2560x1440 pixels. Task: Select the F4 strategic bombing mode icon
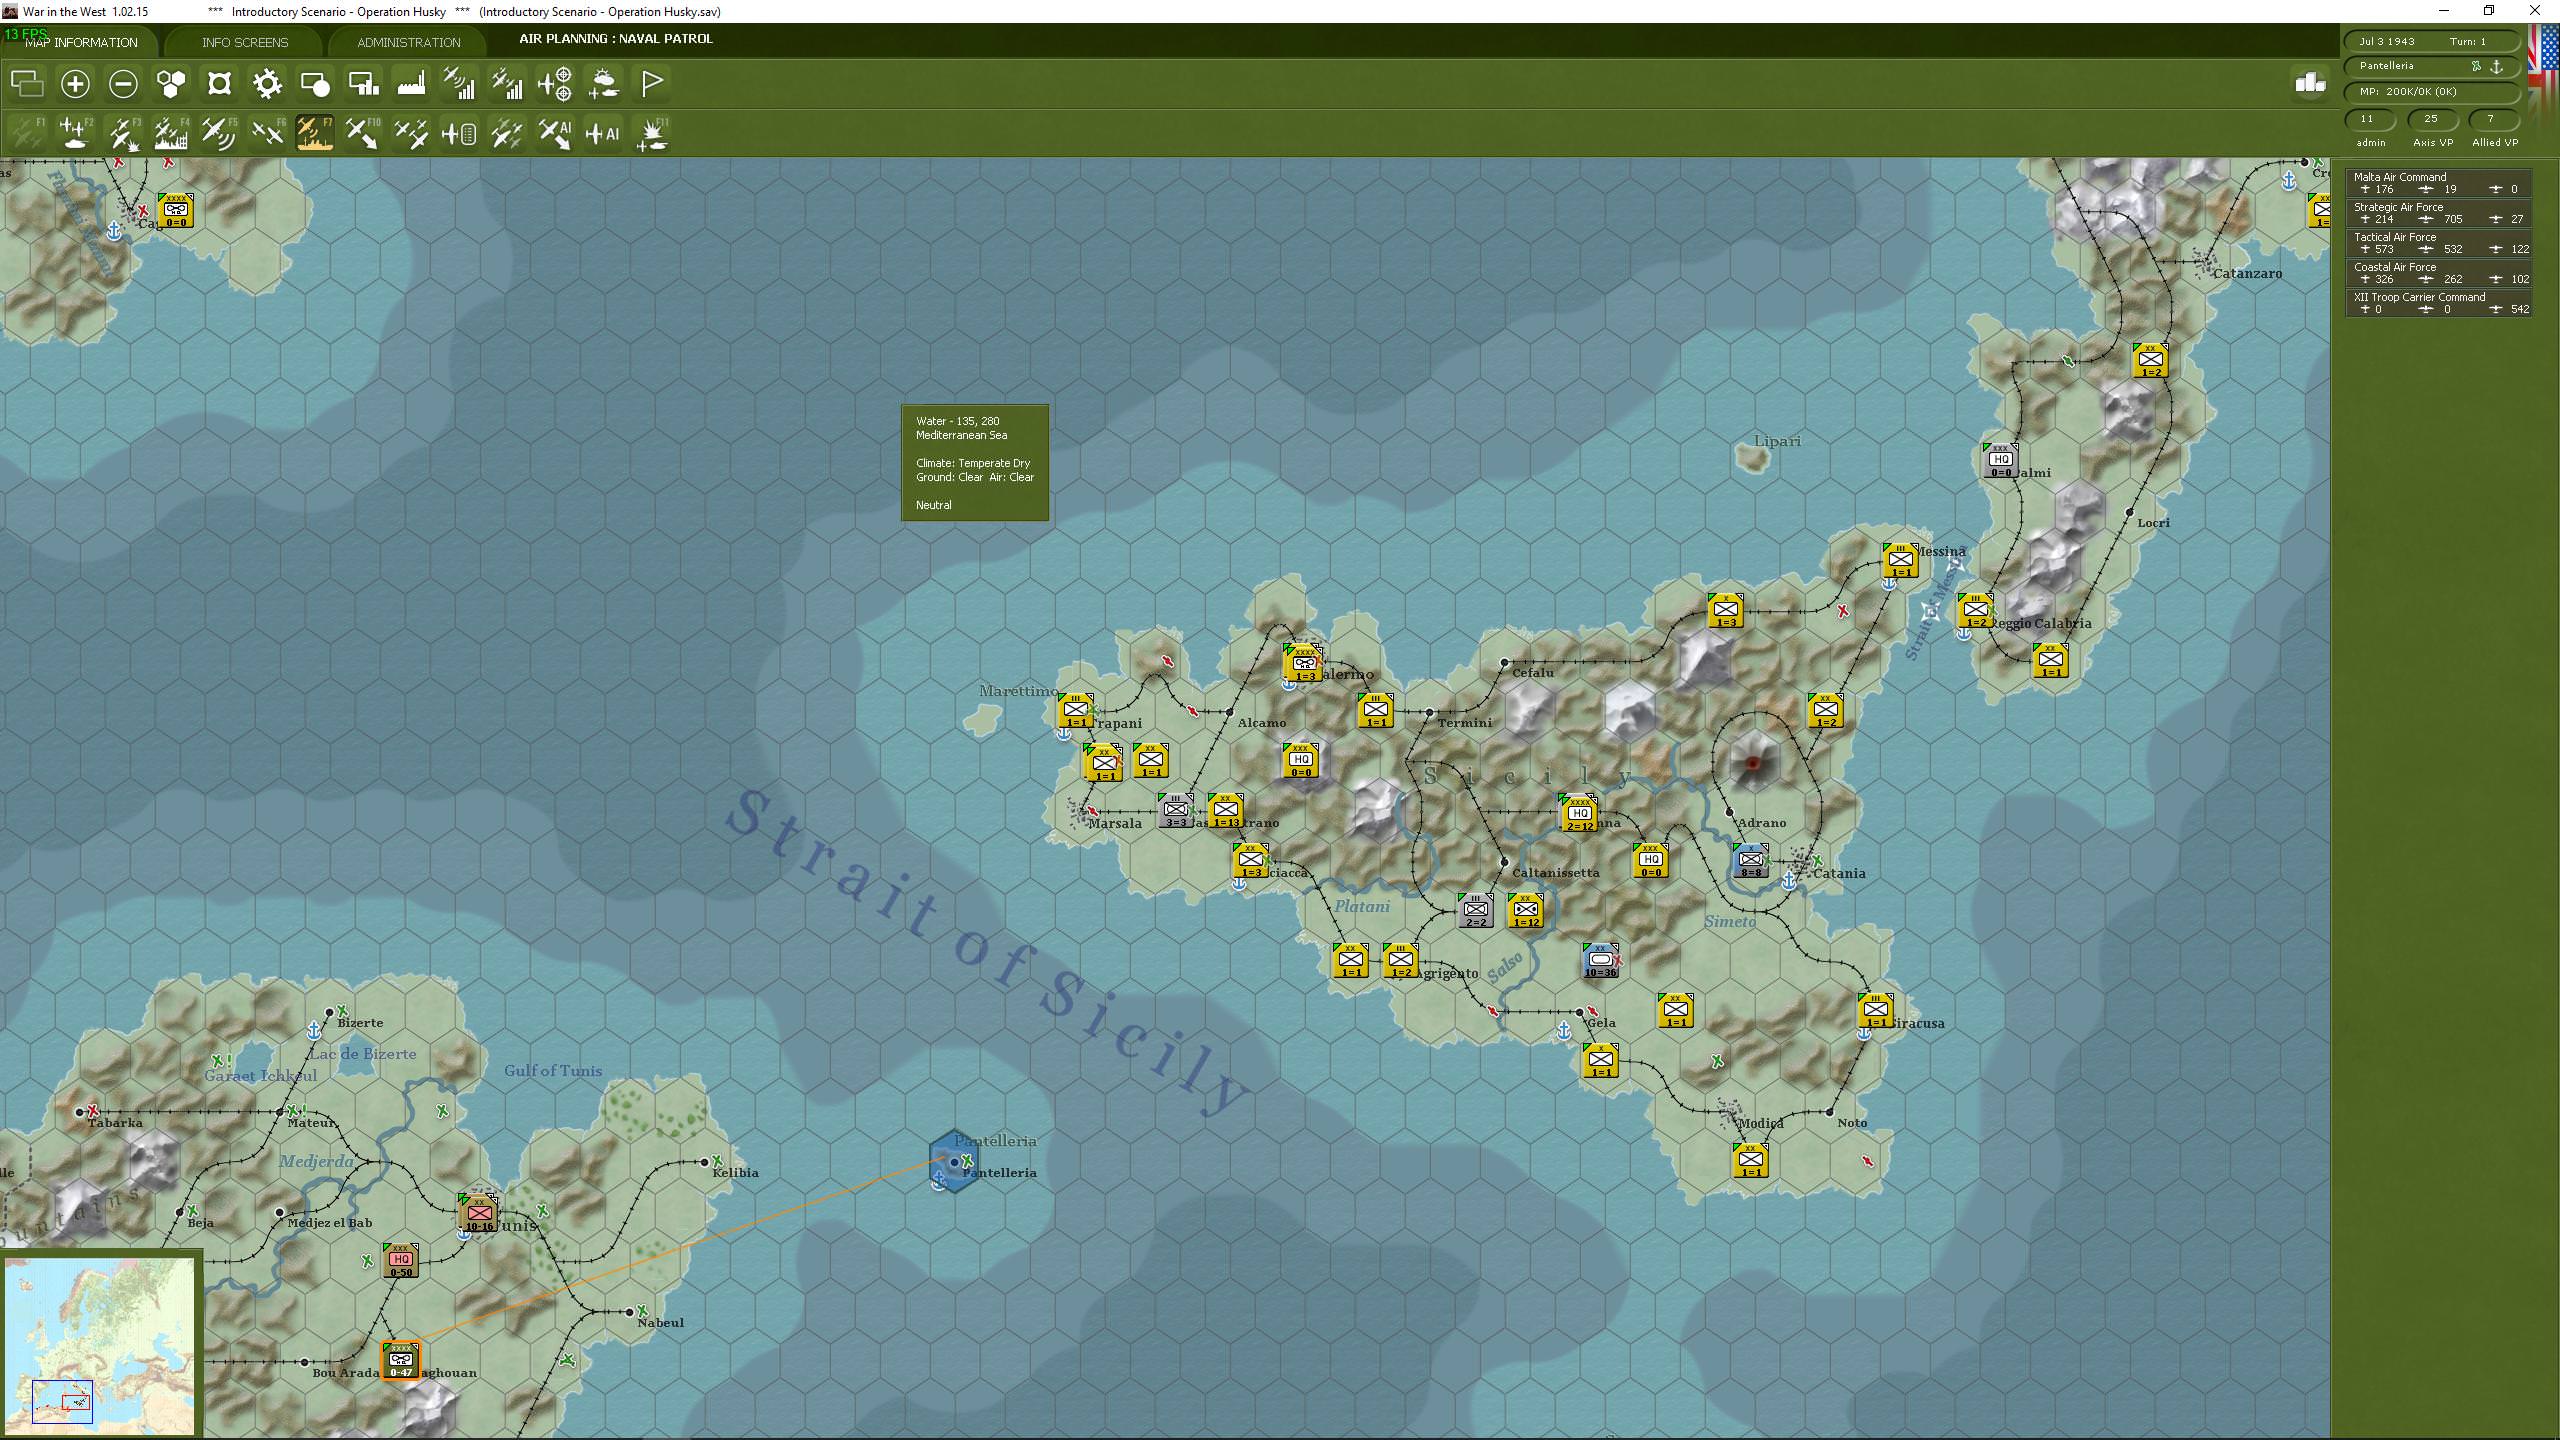tap(171, 133)
